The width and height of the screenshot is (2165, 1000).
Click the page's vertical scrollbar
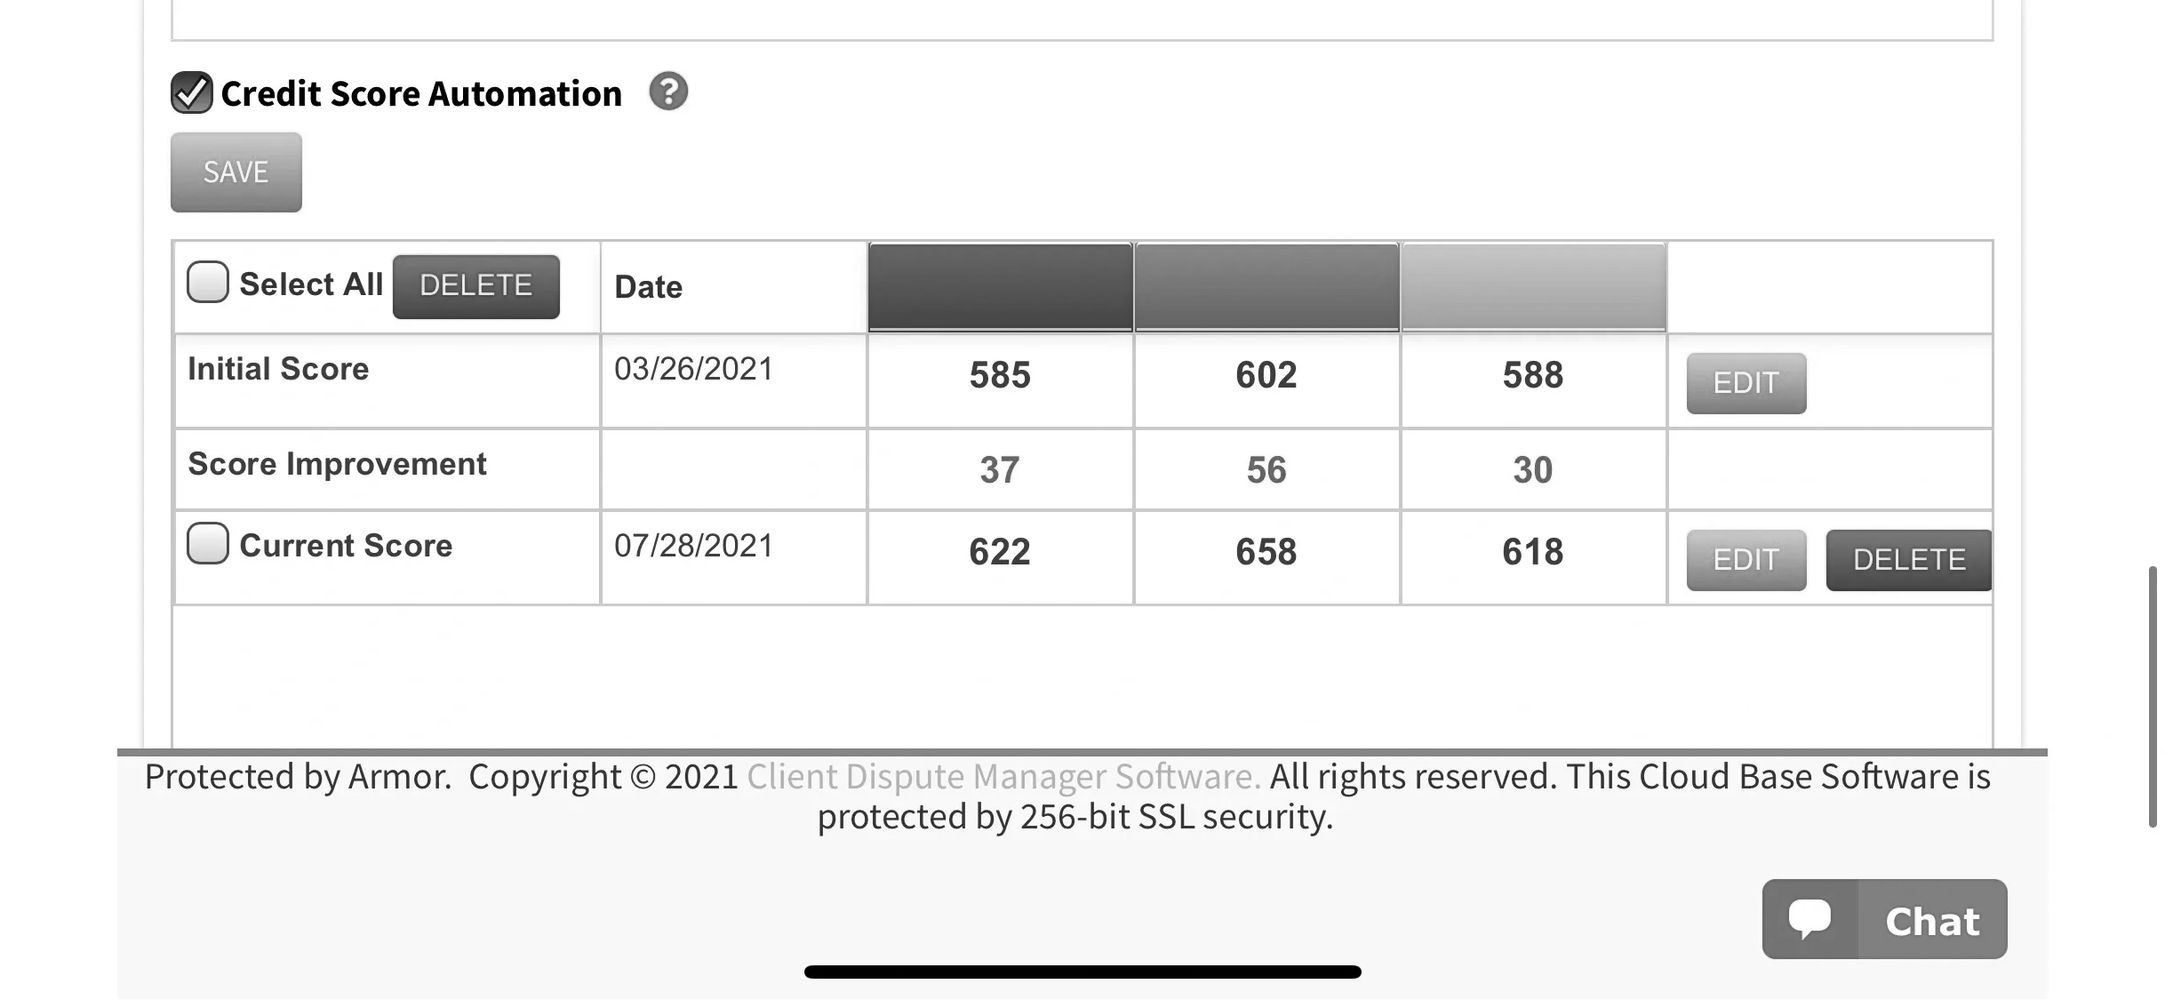point(2153,697)
